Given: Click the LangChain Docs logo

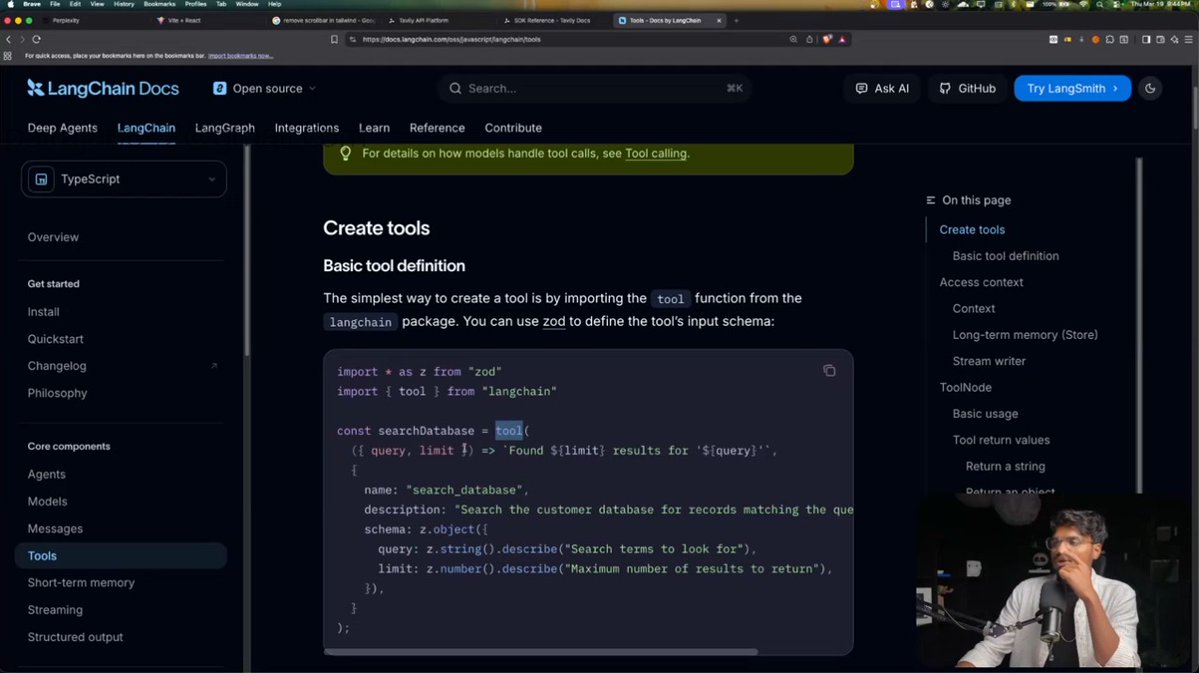Looking at the screenshot, I should click(x=103, y=89).
